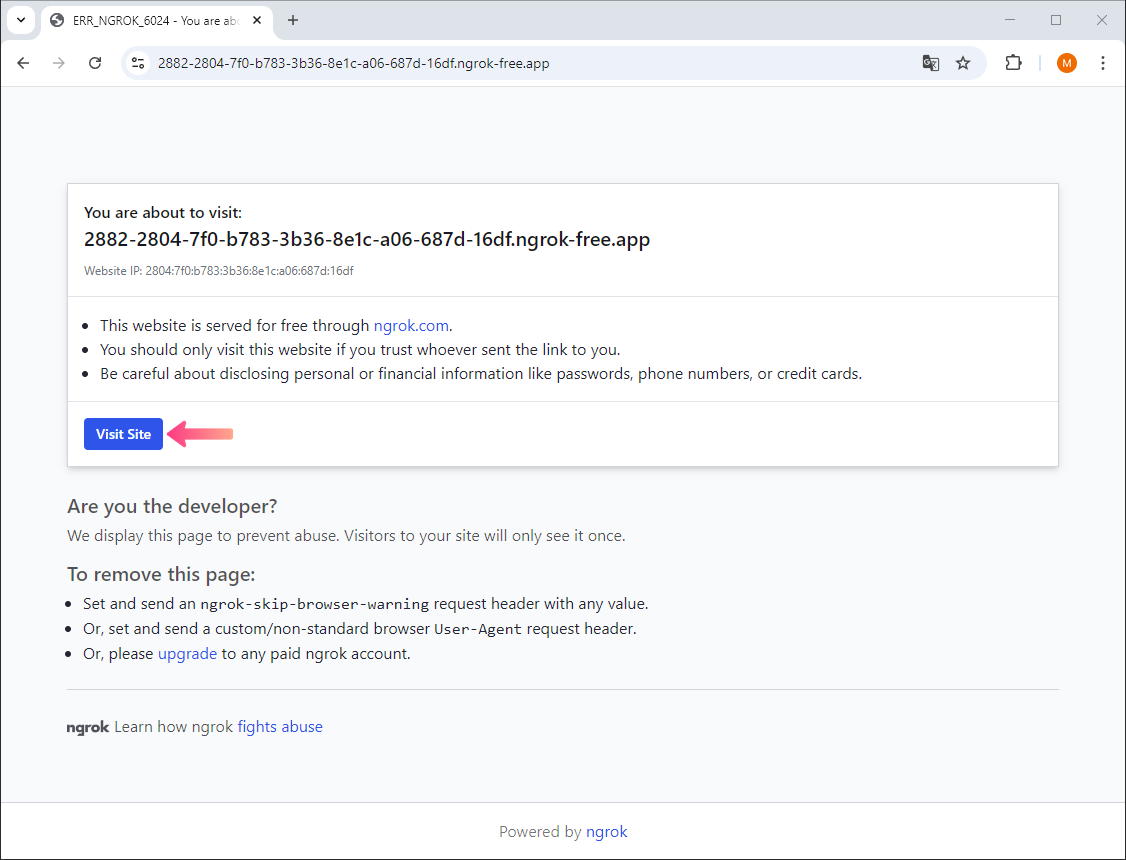Viewport: 1126px width, 860px height.
Task: Follow the upgrade link
Action: 187,654
